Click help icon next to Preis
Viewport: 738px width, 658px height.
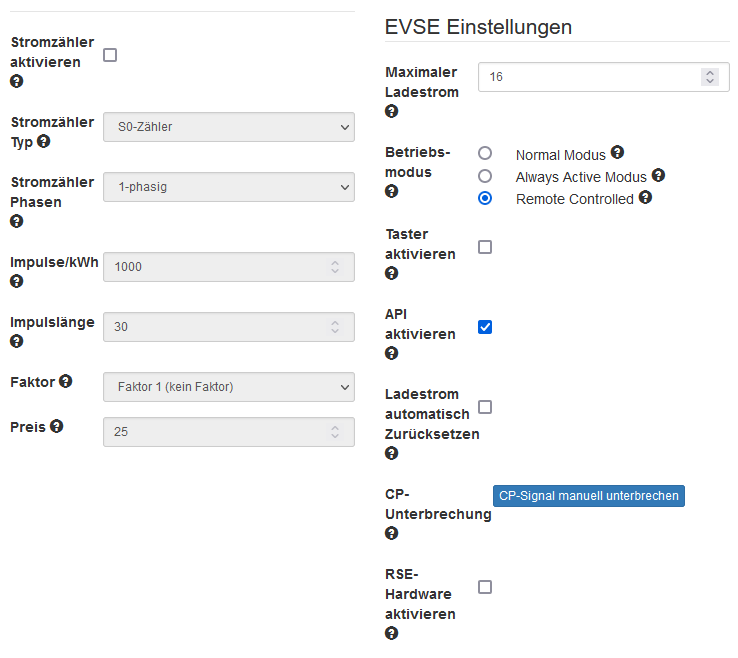(x=57, y=426)
